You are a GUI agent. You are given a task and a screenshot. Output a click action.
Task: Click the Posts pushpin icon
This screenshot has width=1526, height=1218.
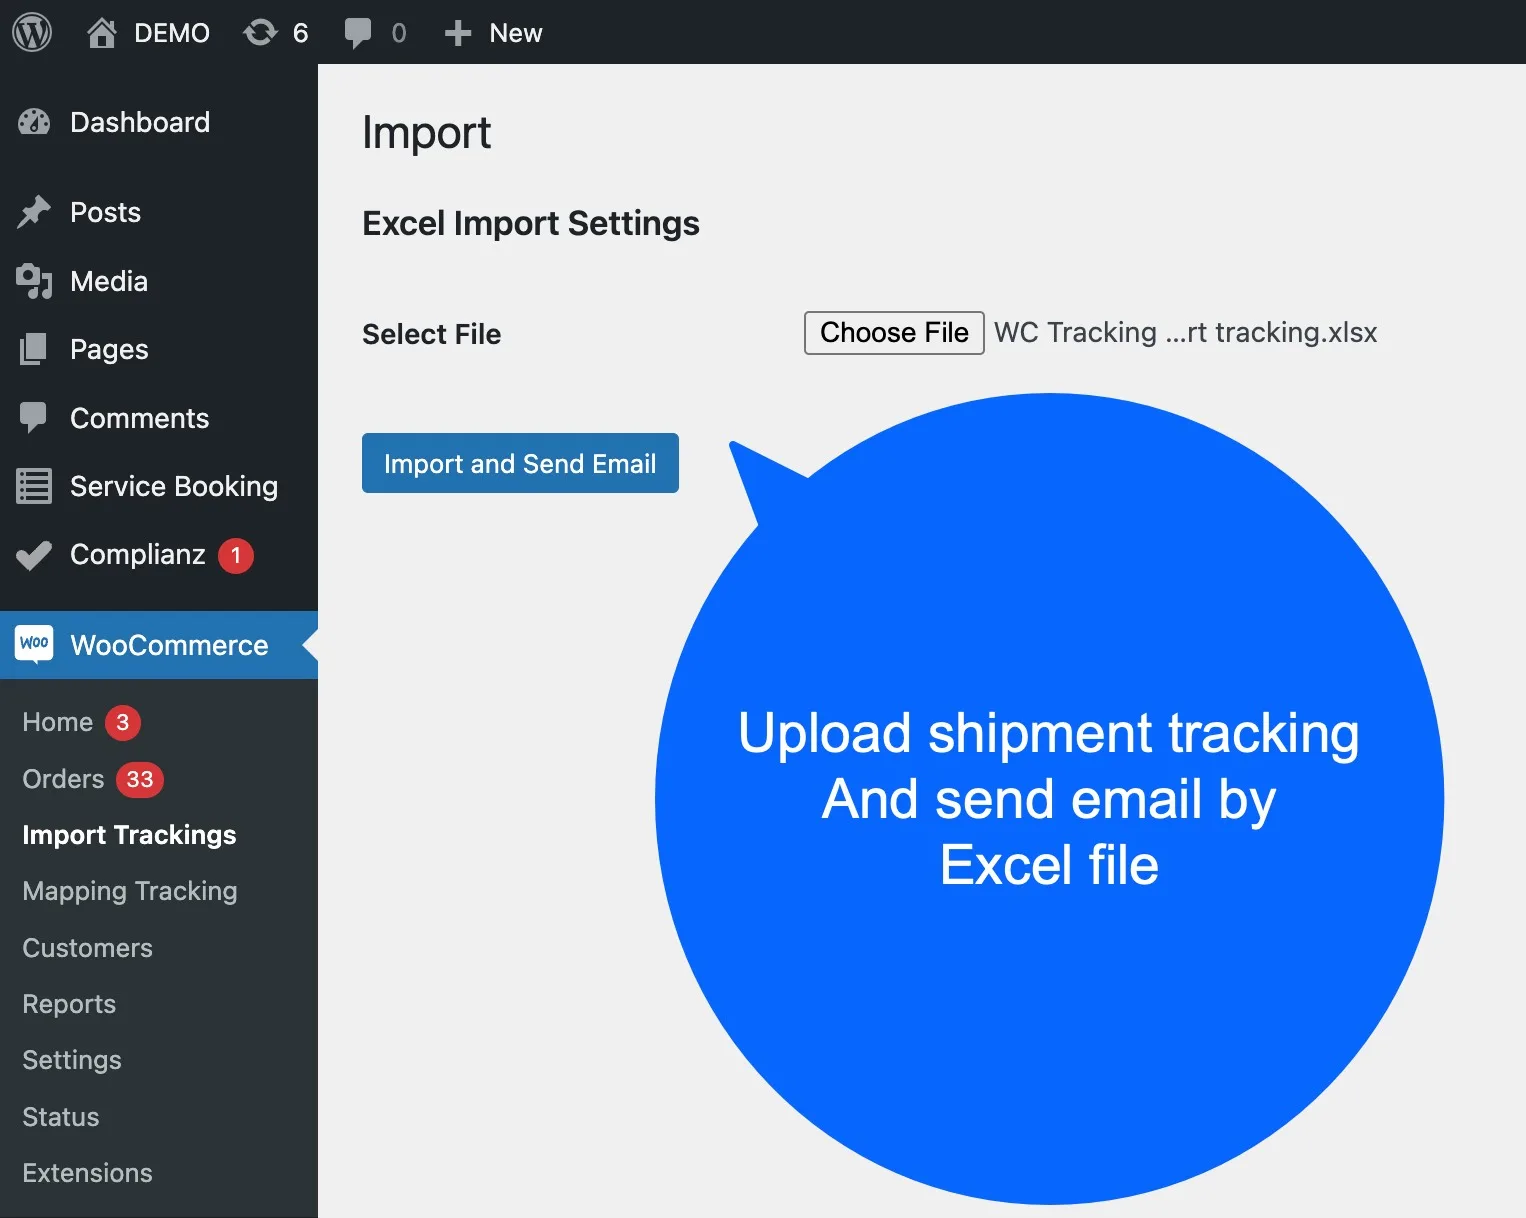[34, 212]
